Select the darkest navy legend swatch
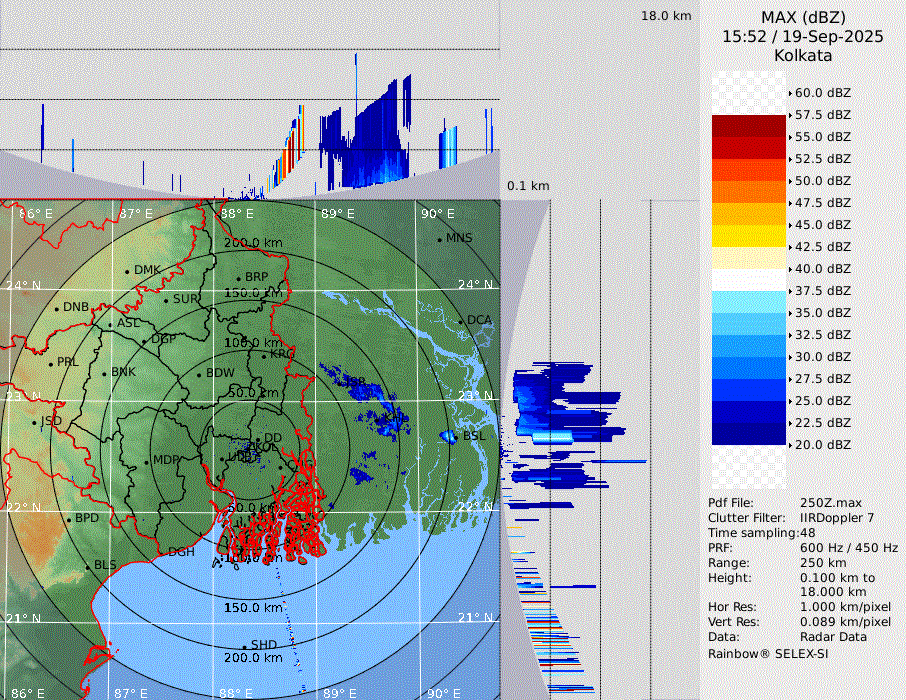The image size is (906, 700). 749,434
